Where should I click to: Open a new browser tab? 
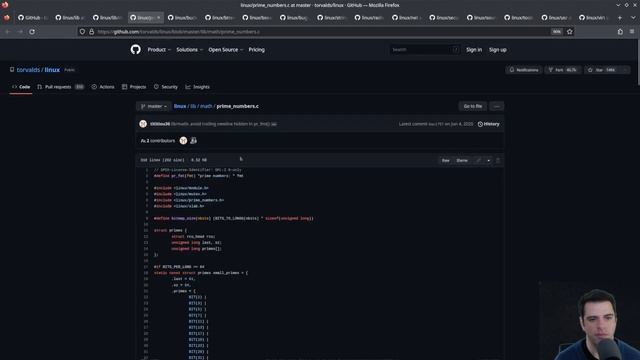click(620, 18)
